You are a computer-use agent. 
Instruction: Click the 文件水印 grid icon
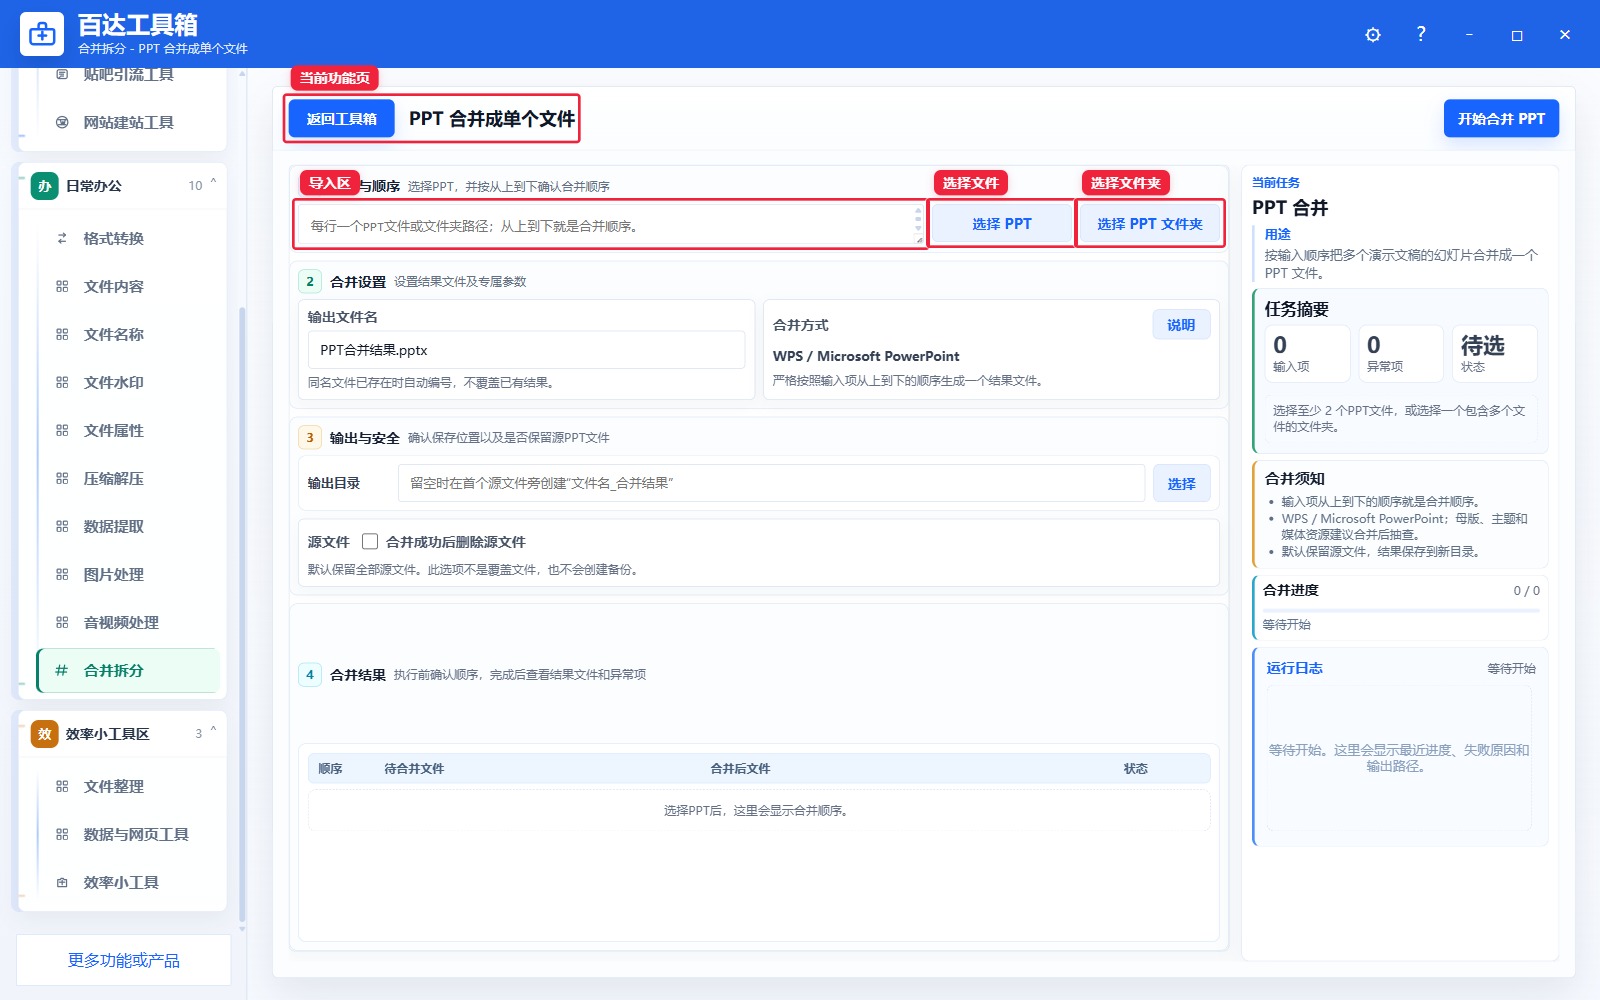(62, 382)
